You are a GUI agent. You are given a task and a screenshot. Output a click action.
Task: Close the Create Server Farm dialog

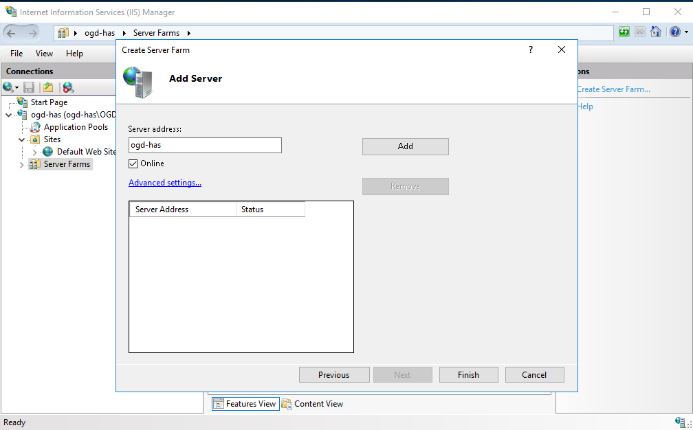point(561,49)
